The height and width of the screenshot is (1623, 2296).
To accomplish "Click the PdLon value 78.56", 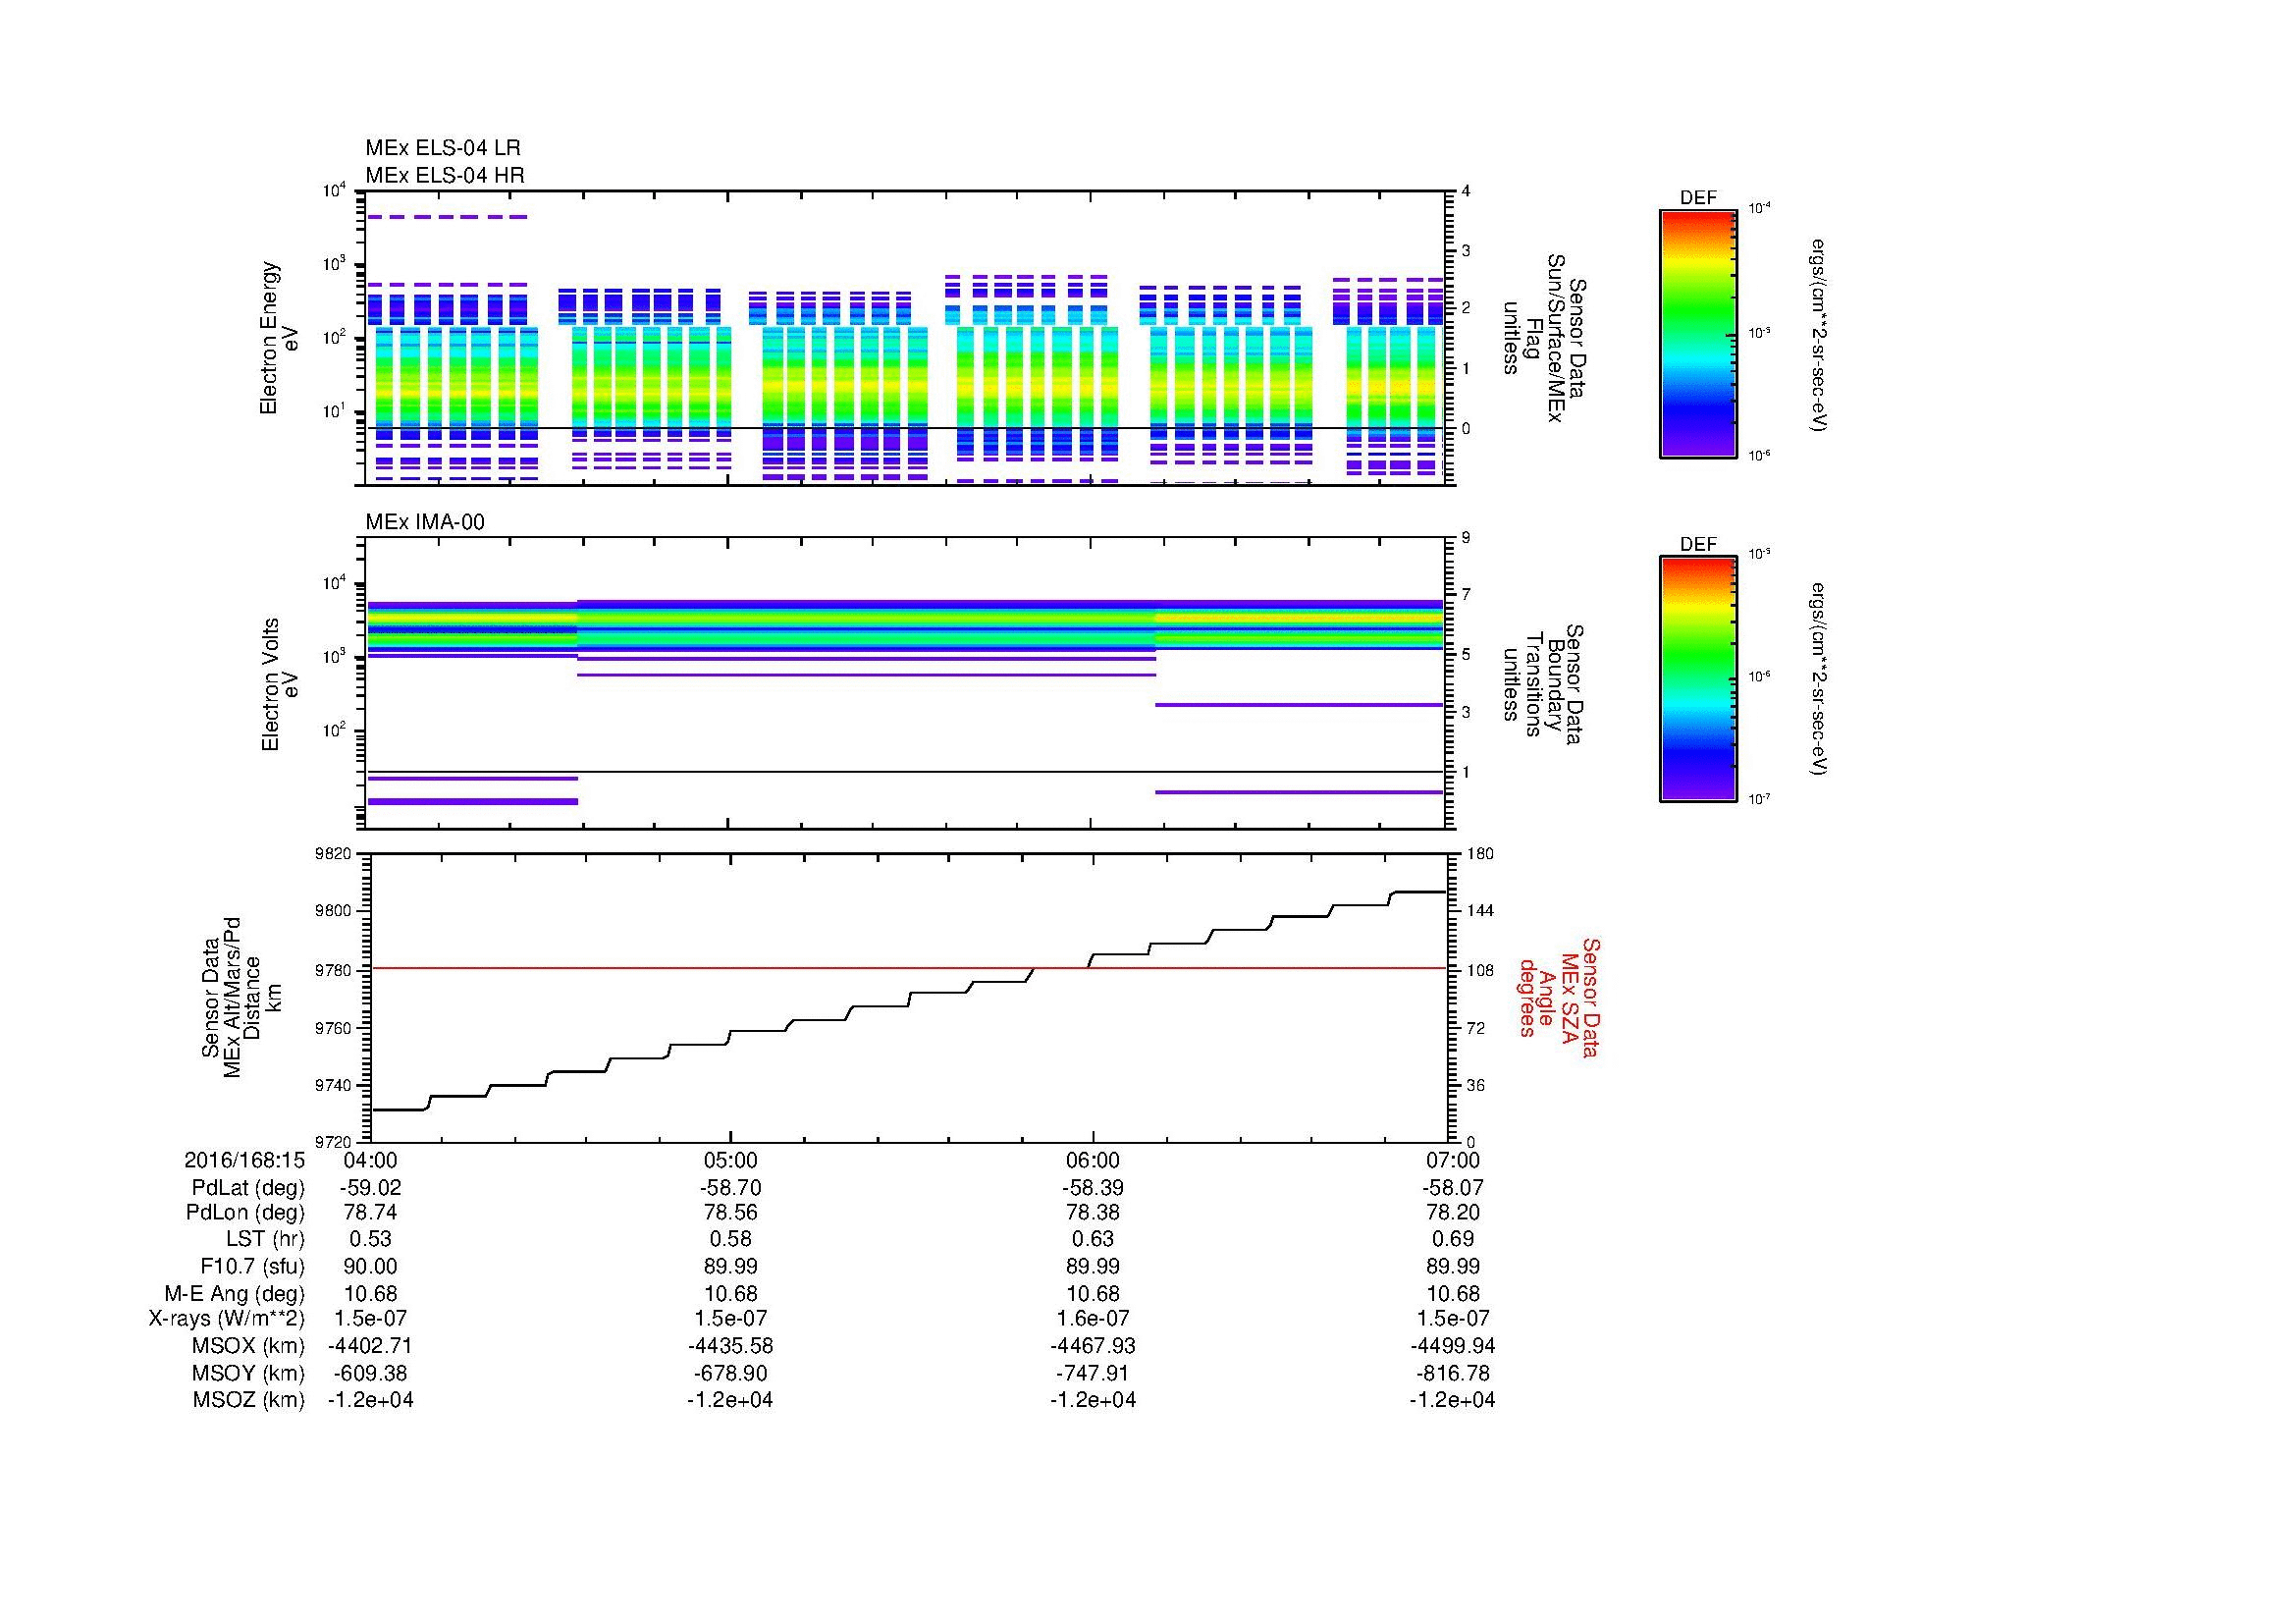I will tap(731, 1213).
